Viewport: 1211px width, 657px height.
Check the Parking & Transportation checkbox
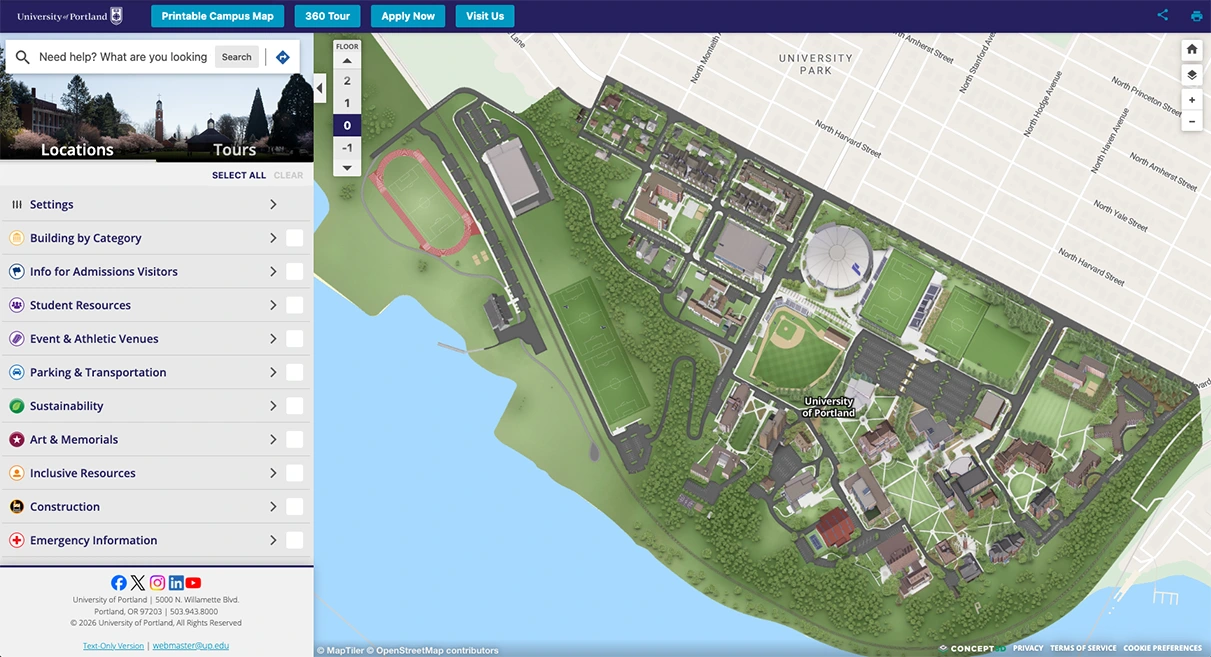click(294, 372)
